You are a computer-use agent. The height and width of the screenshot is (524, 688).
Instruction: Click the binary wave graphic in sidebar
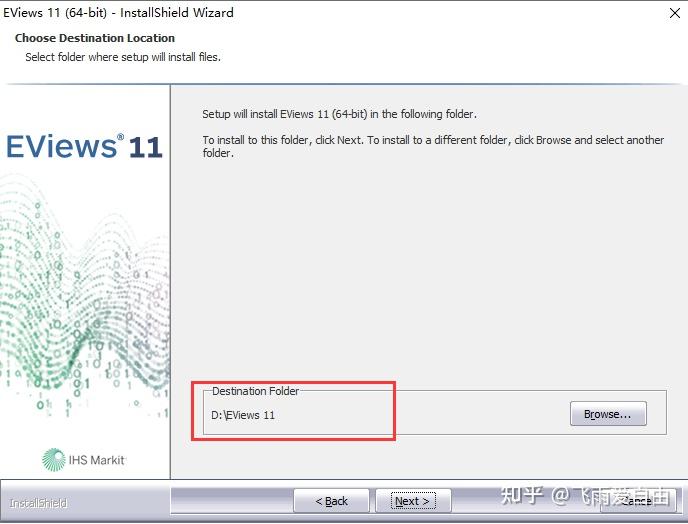[x=84, y=298]
